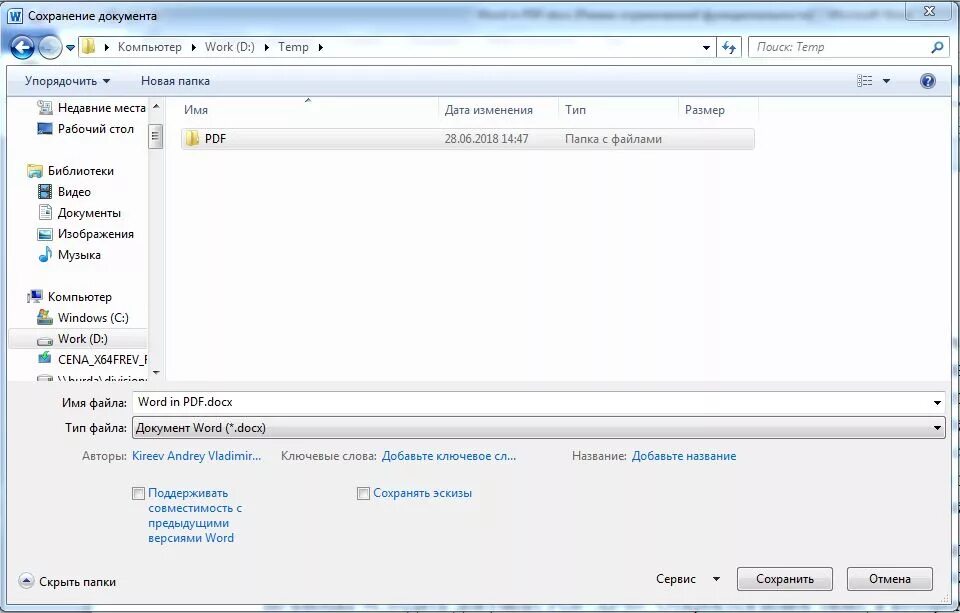This screenshot has width=960, height=613.
Task: Click the navigation pane scrollbar thumb
Action: coord(156,136)
